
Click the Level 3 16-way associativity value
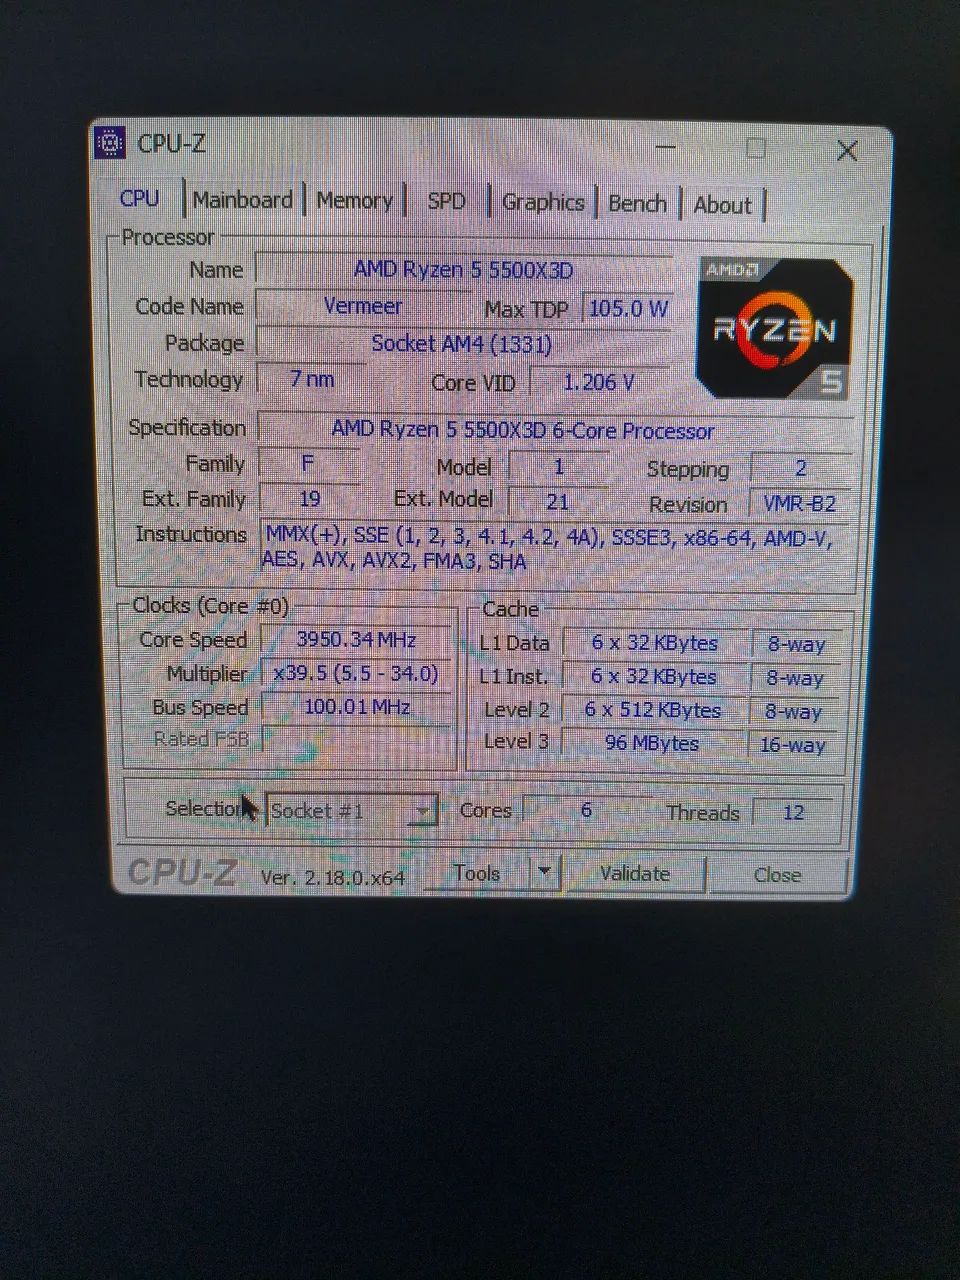(793, 745)
